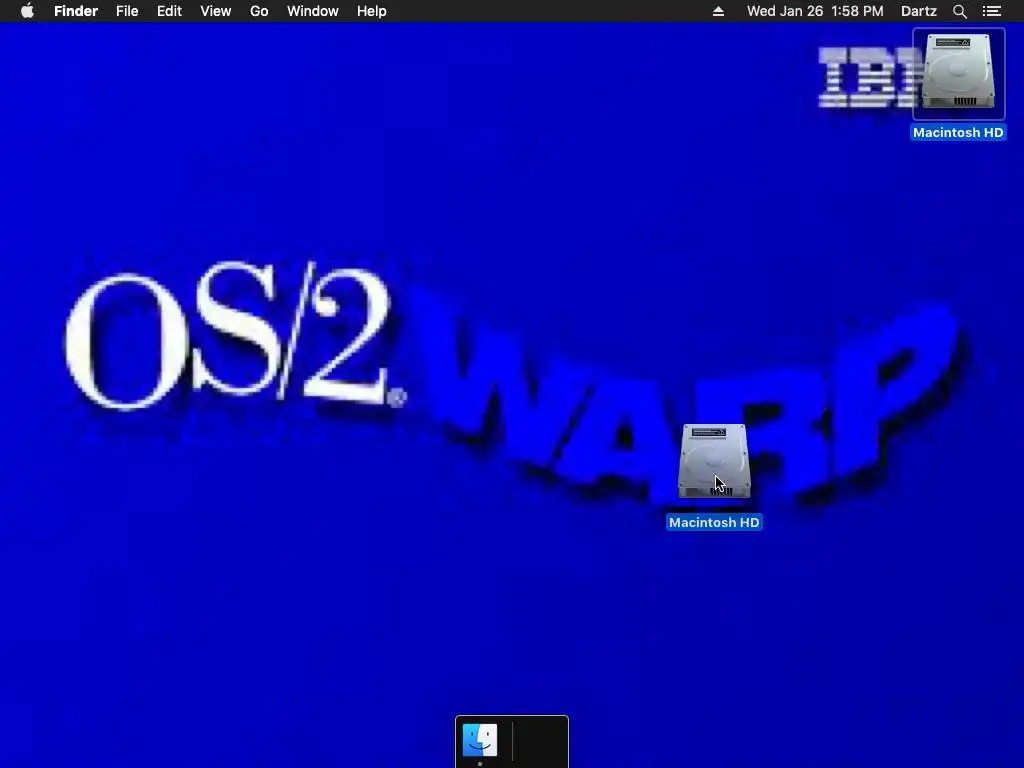Open the Window menu

pyautogui.click(x=313, y=11)
